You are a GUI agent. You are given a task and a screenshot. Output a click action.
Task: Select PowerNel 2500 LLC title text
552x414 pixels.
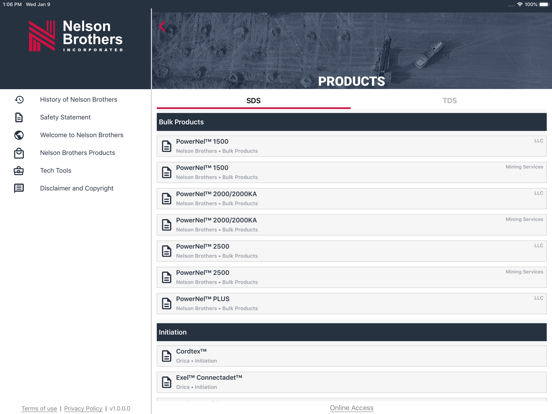pyautogui.click(x=203, y=246)
